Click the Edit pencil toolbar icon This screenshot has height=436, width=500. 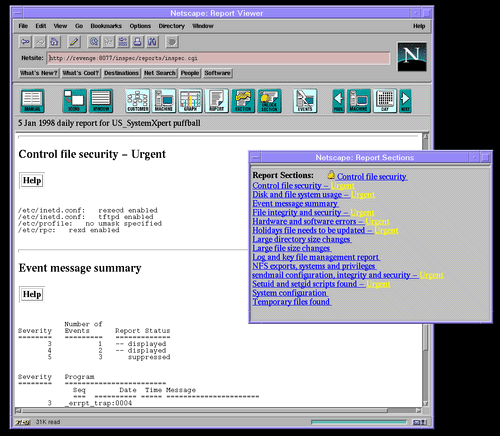(x=74, y=42)
